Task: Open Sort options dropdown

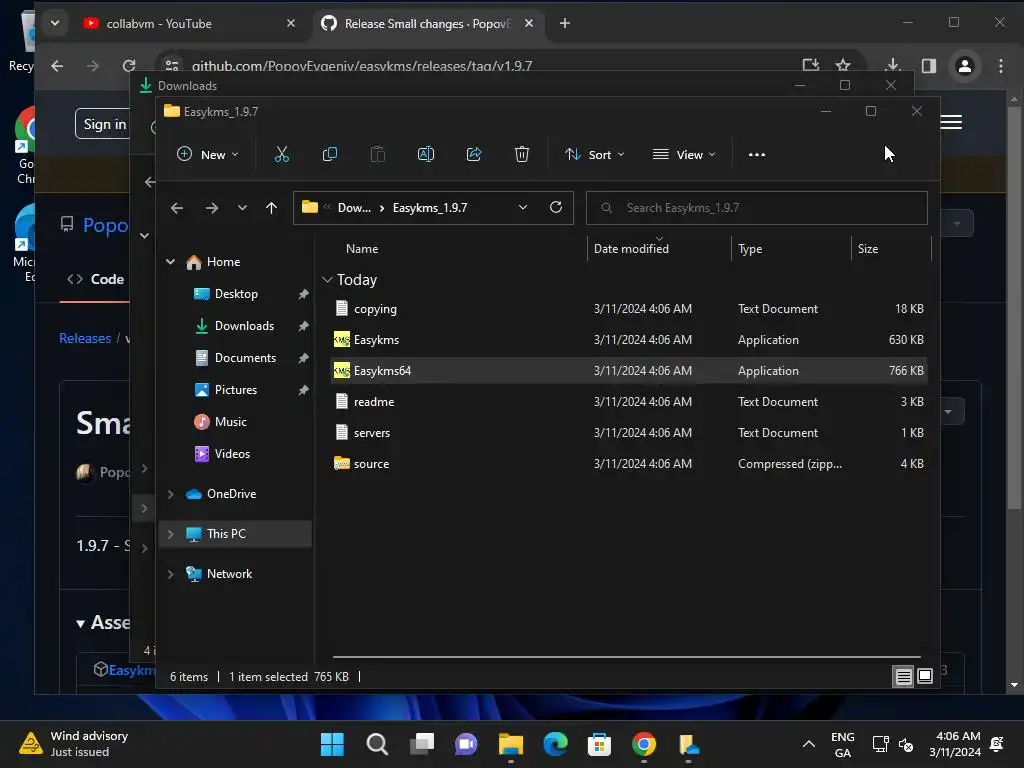Action: click(594, 155)
